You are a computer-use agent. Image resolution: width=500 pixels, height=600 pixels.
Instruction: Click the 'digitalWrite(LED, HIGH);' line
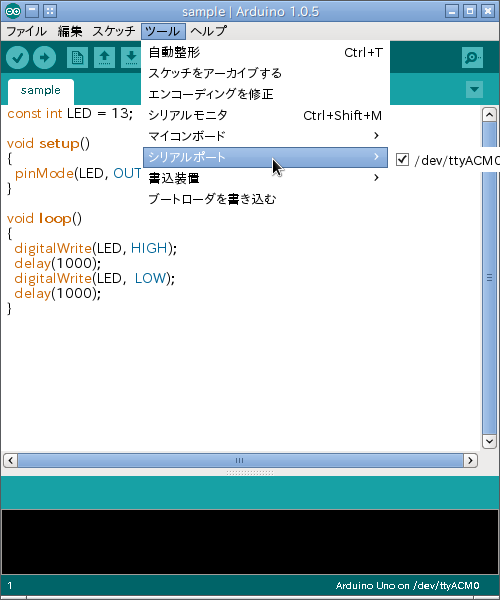click(96, 248)
